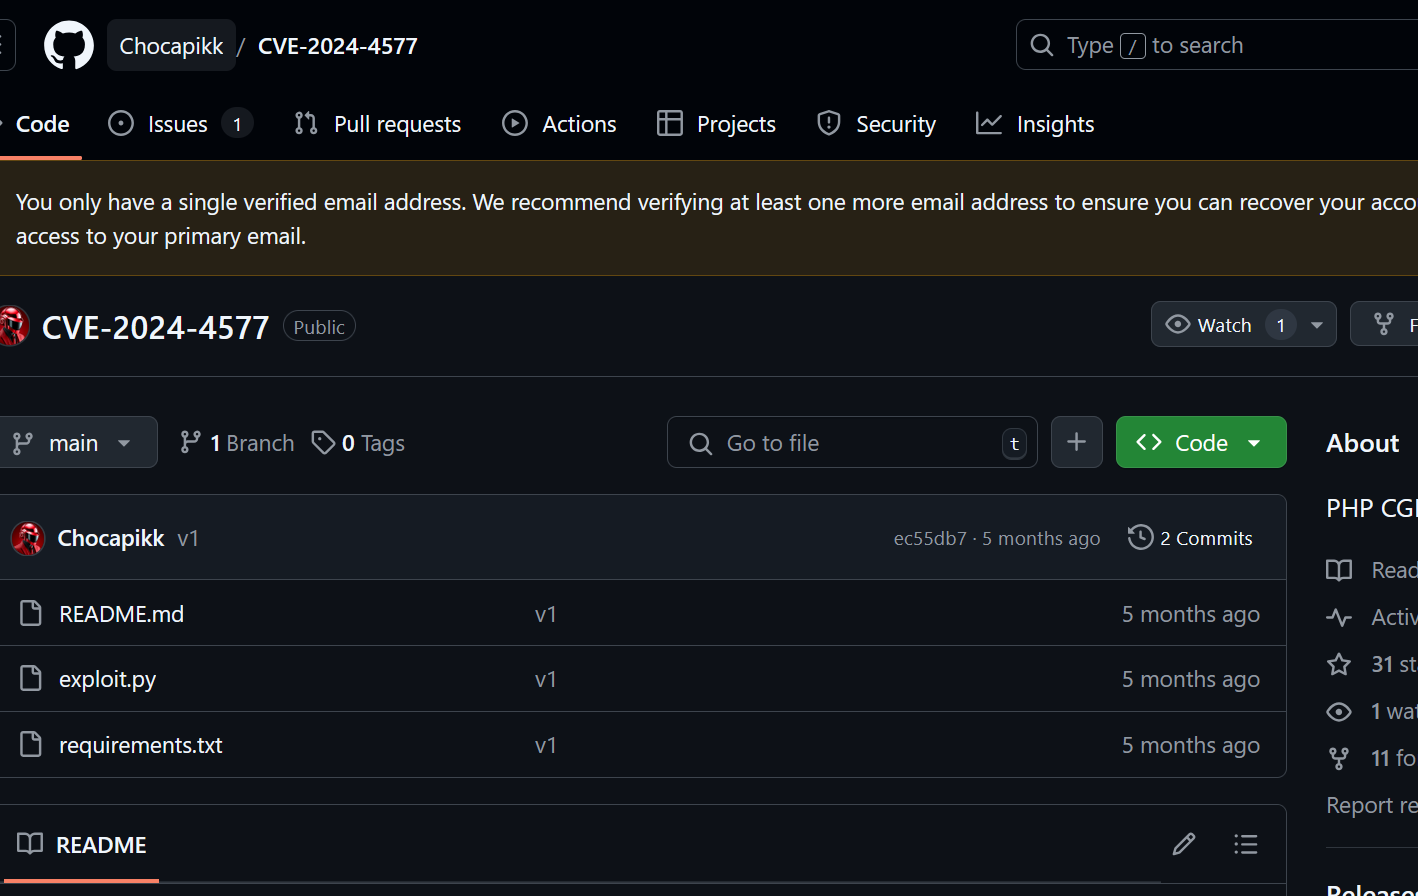Viewport: 1418px width, 896px height.
Task: Open the v1 commit message for README.md
Action: pyautogui.click(x=546, y=614)
